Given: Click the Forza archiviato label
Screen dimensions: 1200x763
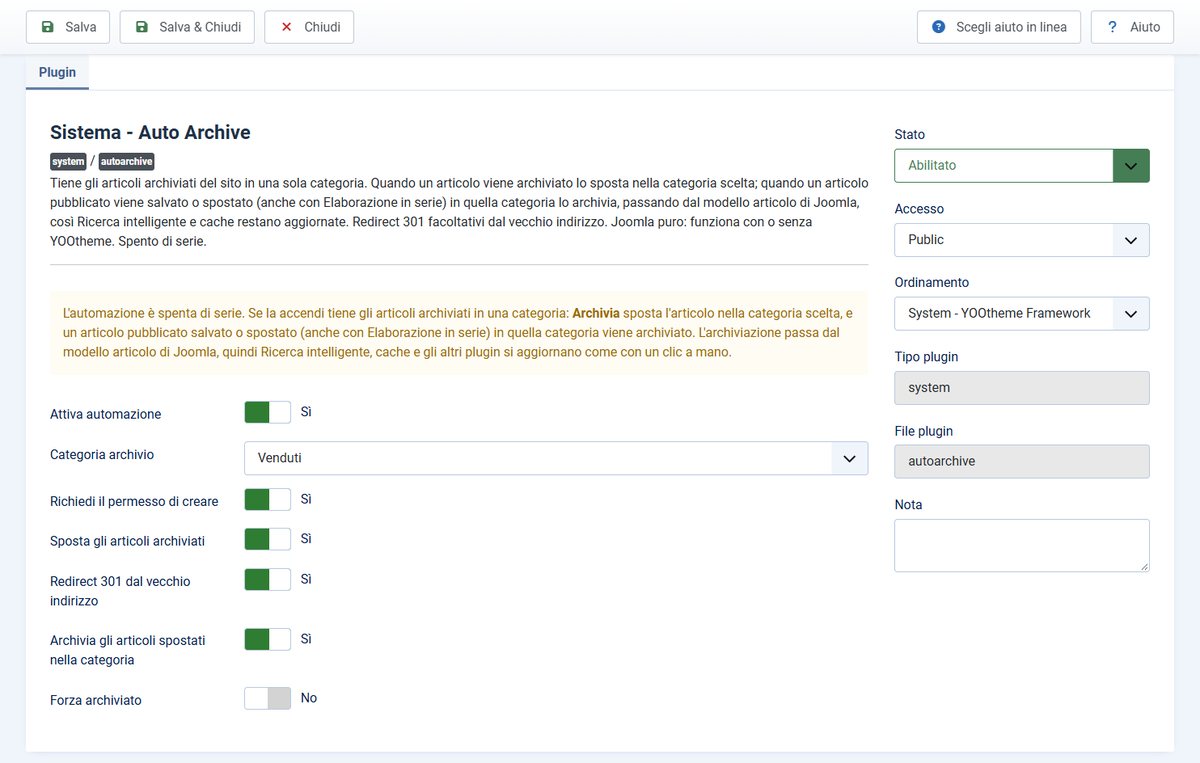Looking at the screenshot, I should (96, 700).
